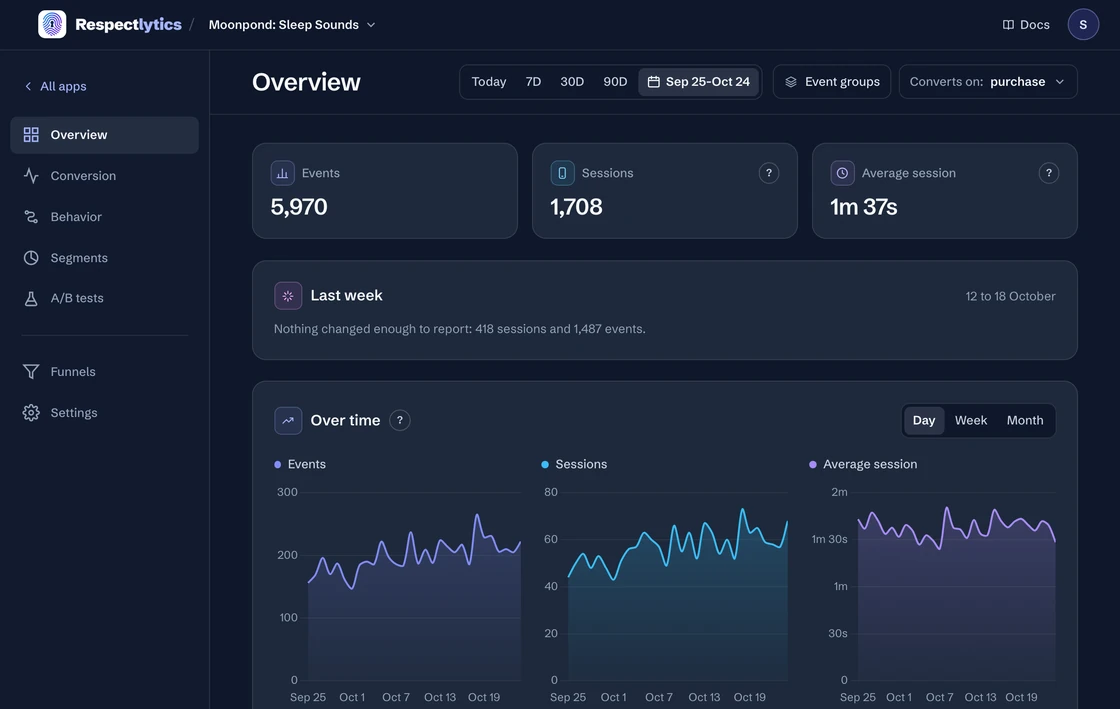Click the 1m 37s average value
This screenshot has width=1120, height=709.
pyautogui.click(x=864, y=207)
